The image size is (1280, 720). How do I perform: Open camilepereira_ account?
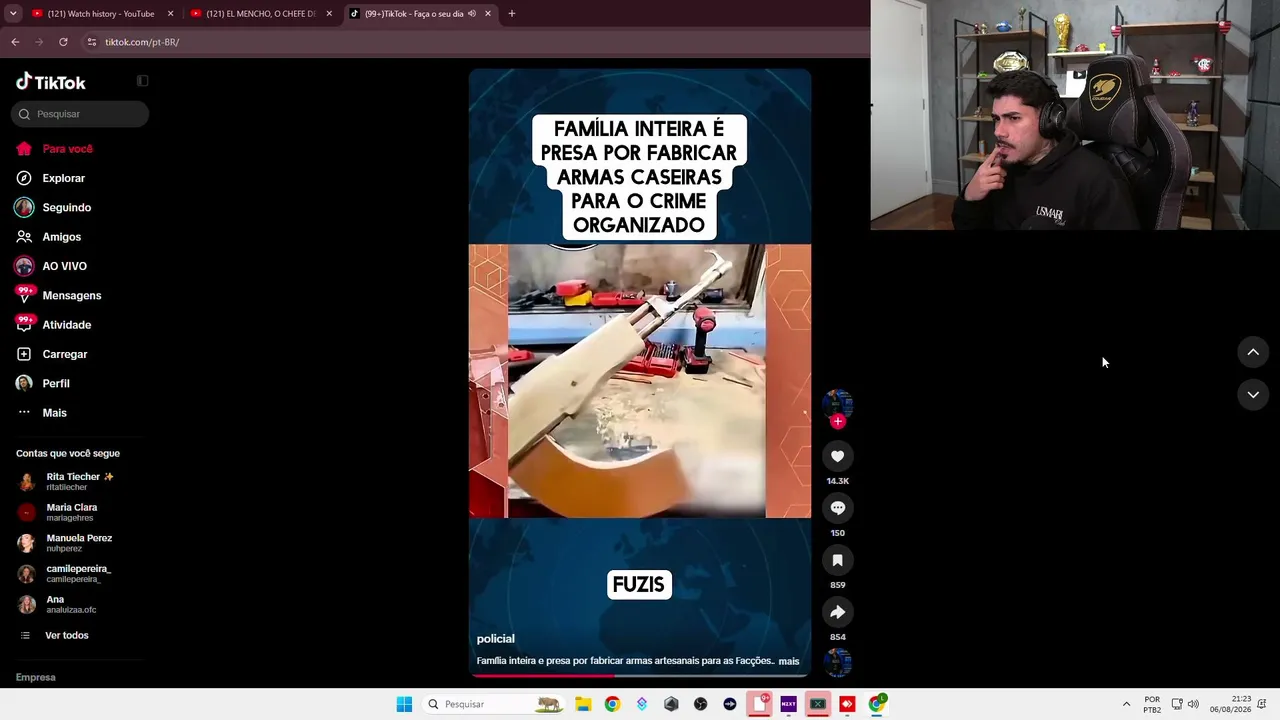[64, 573]
